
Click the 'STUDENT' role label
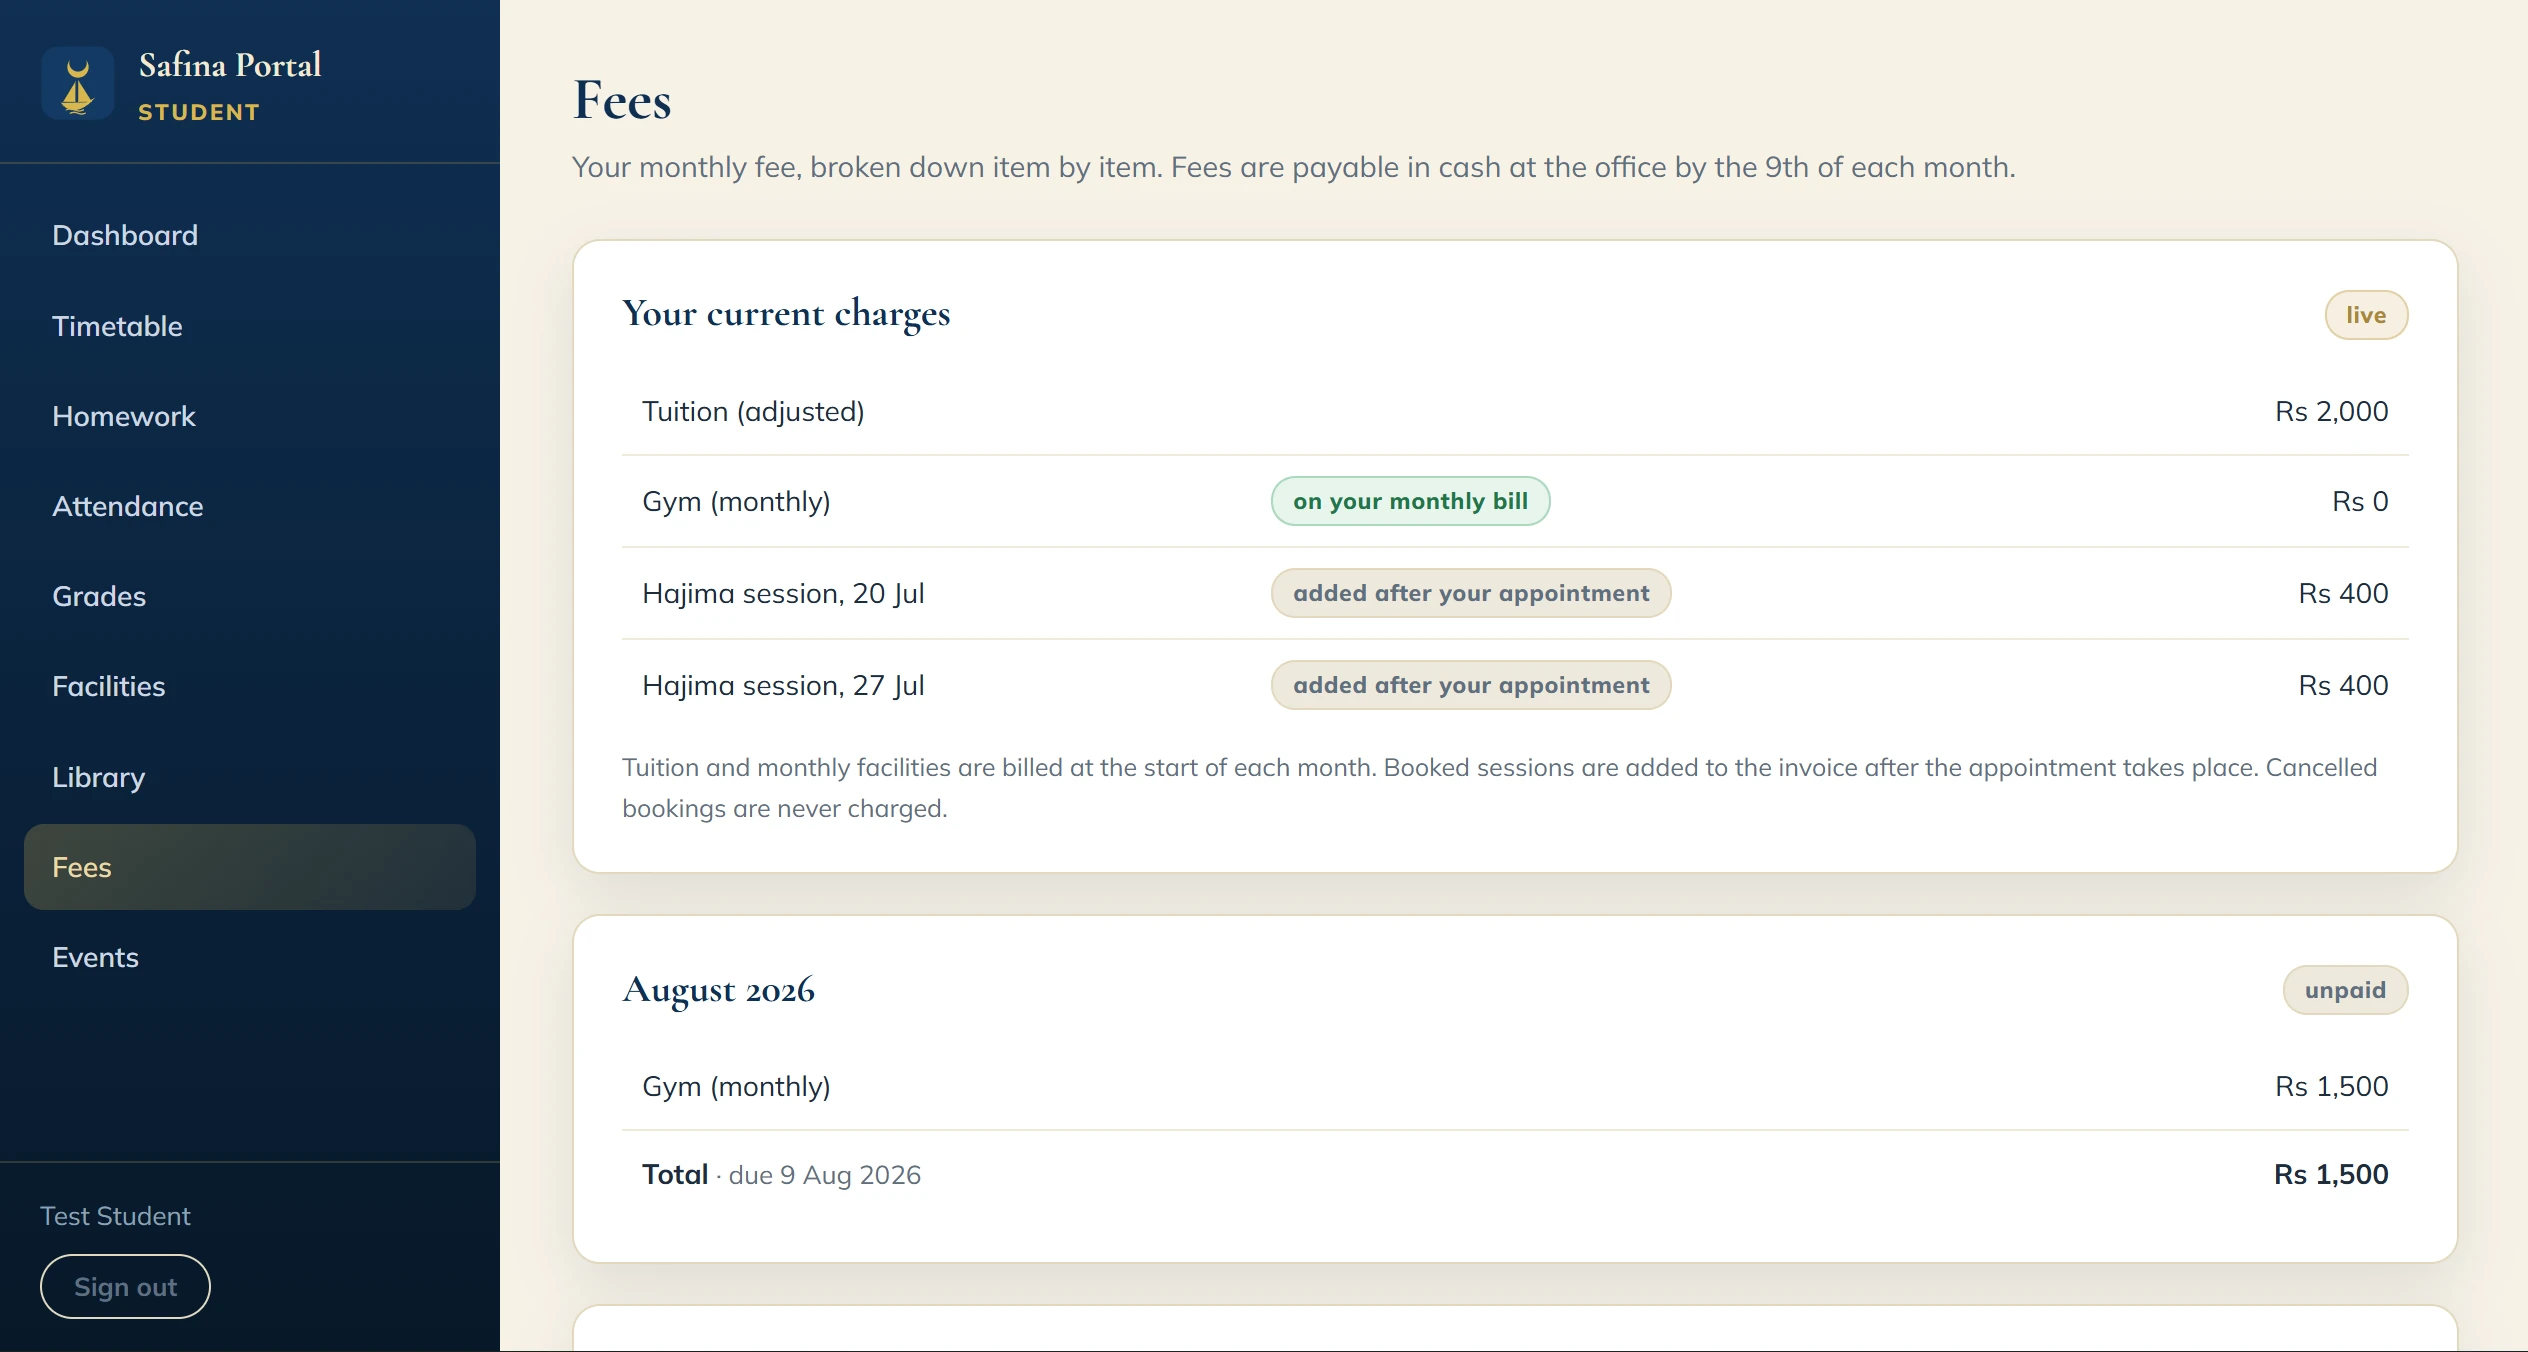(x=199, y=112)
